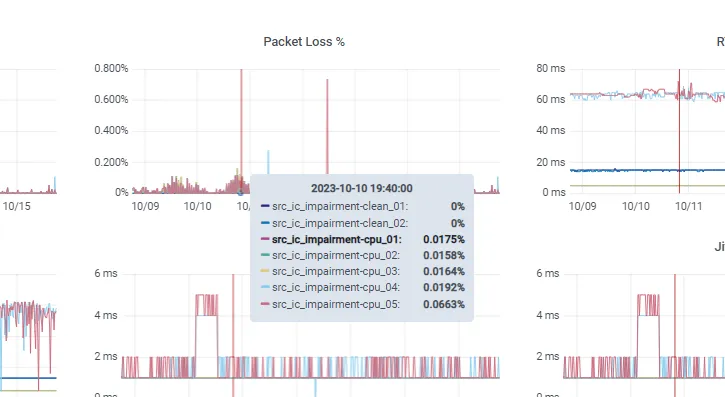Click the 0.800% y-axis label
Viewport: 725px width, 397px height.
click(x=111, y=68)
